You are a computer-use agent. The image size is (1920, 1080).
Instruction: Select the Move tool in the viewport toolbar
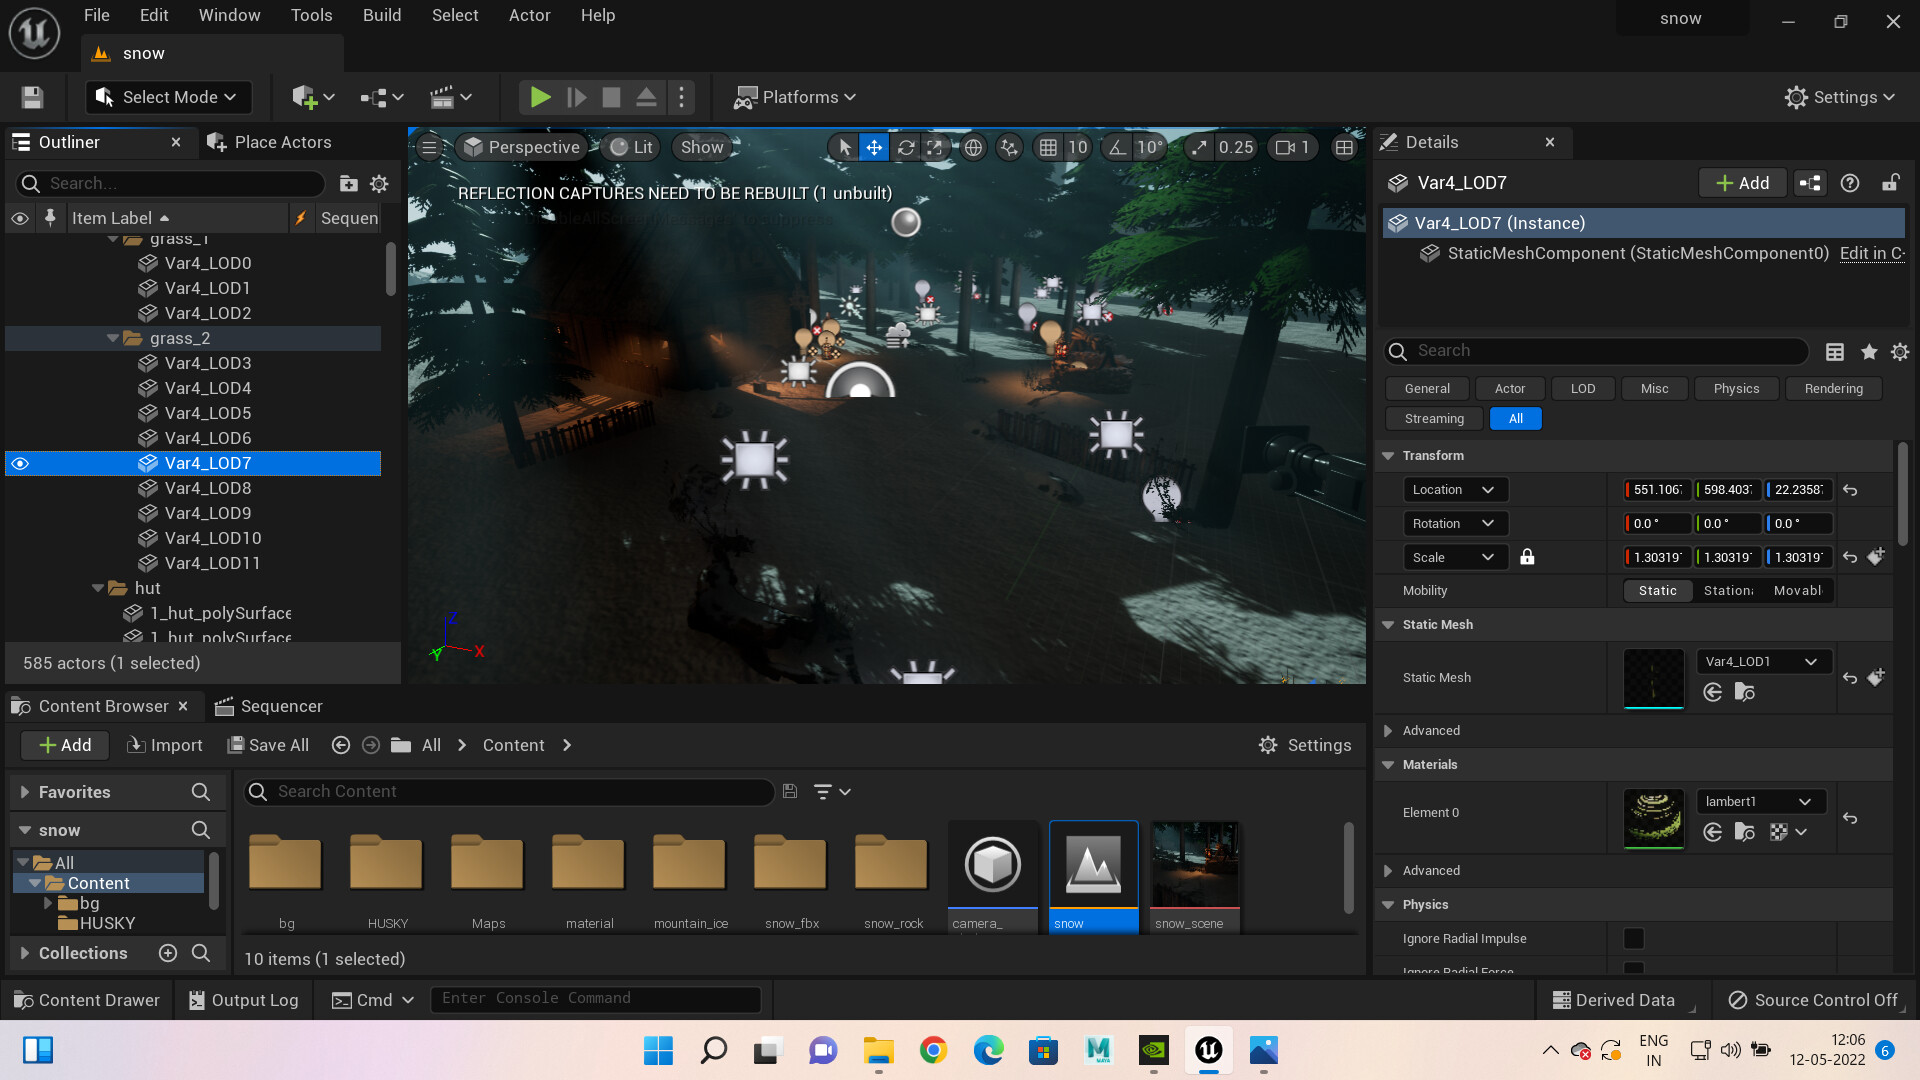[874, 147]
